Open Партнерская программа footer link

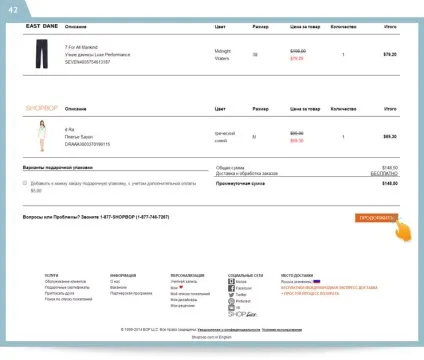pos(131,293)
